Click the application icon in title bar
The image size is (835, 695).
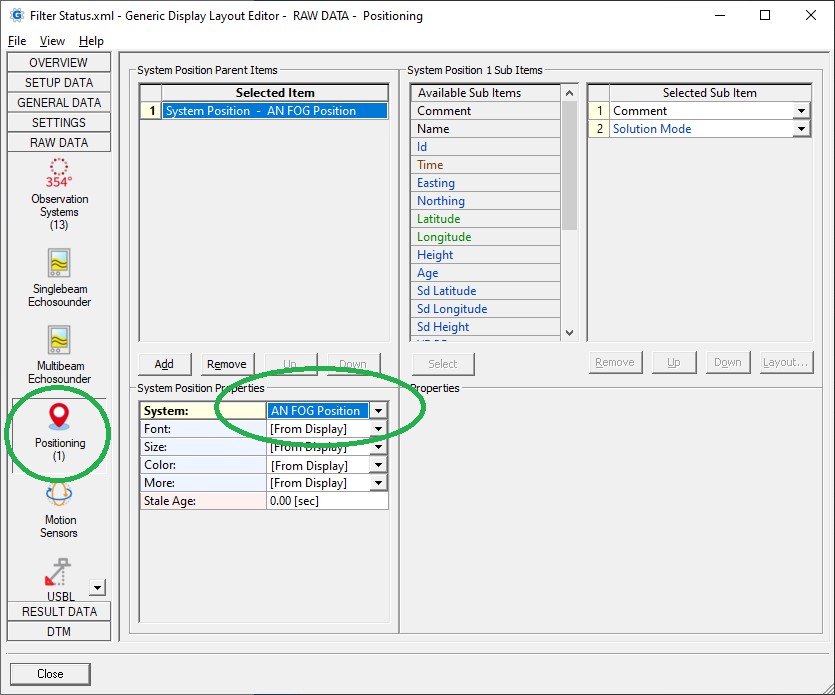16,16
